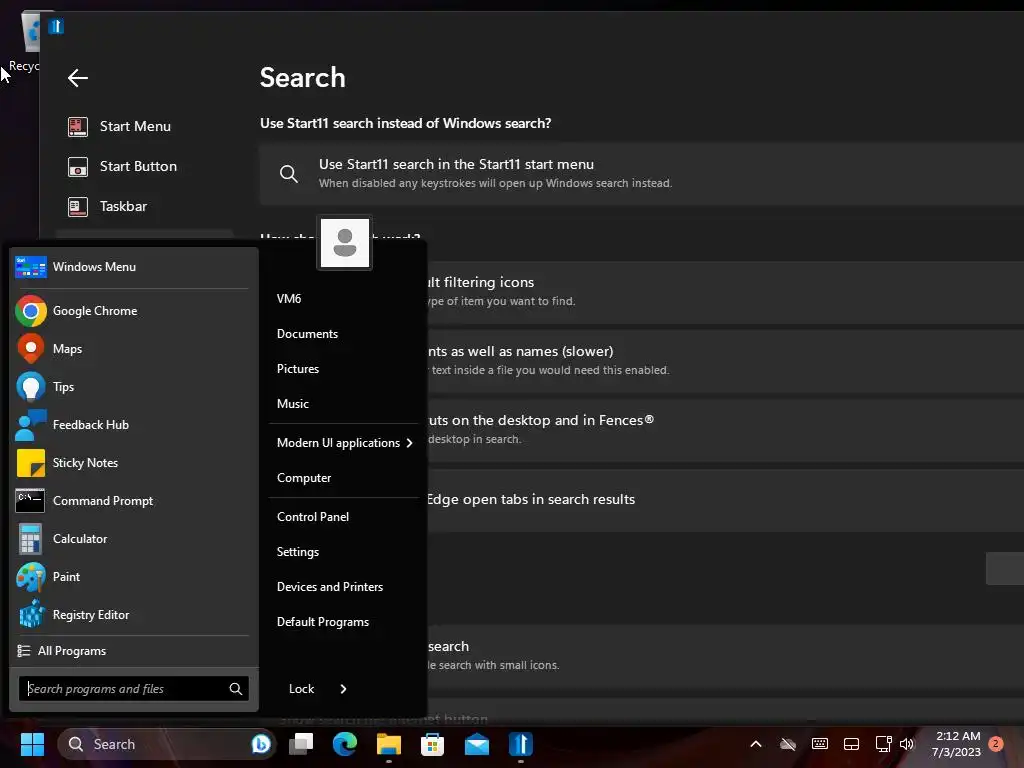
Task: Click the taskbar Search box
Action: (167, 744)
